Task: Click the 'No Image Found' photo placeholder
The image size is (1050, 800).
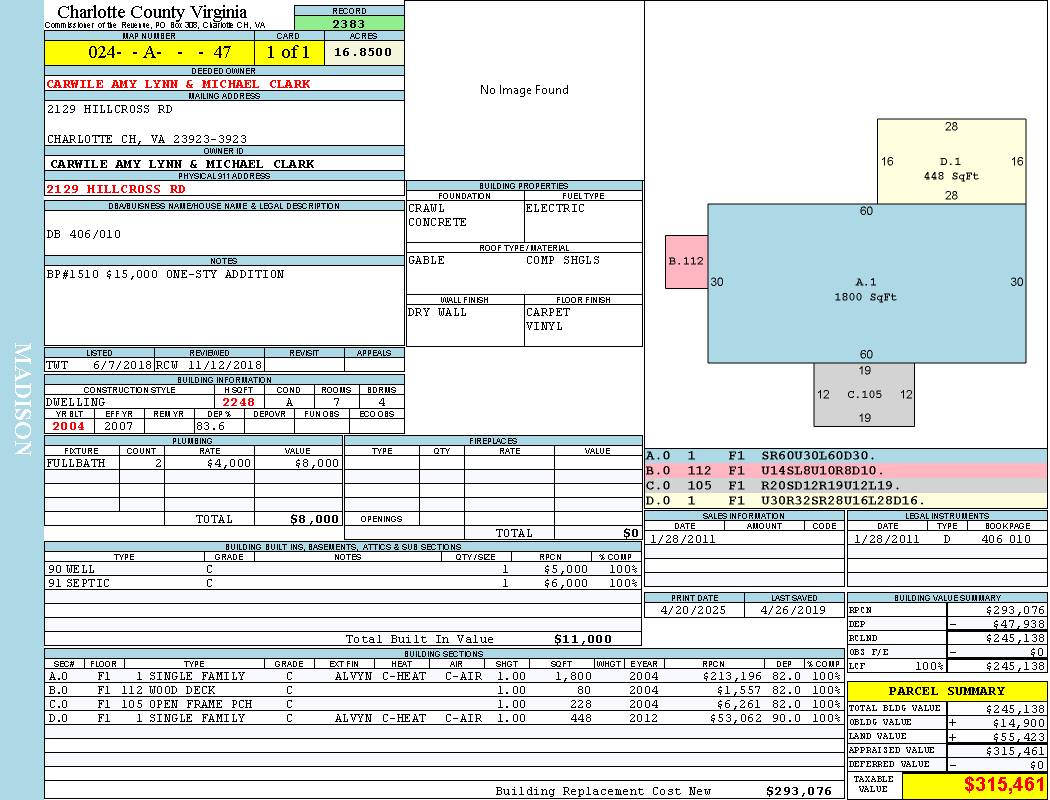Action: 524,90
